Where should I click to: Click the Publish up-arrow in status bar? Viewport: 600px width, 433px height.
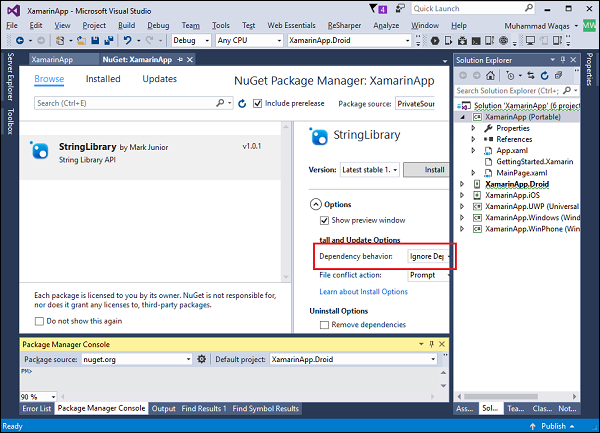(533, 426)
